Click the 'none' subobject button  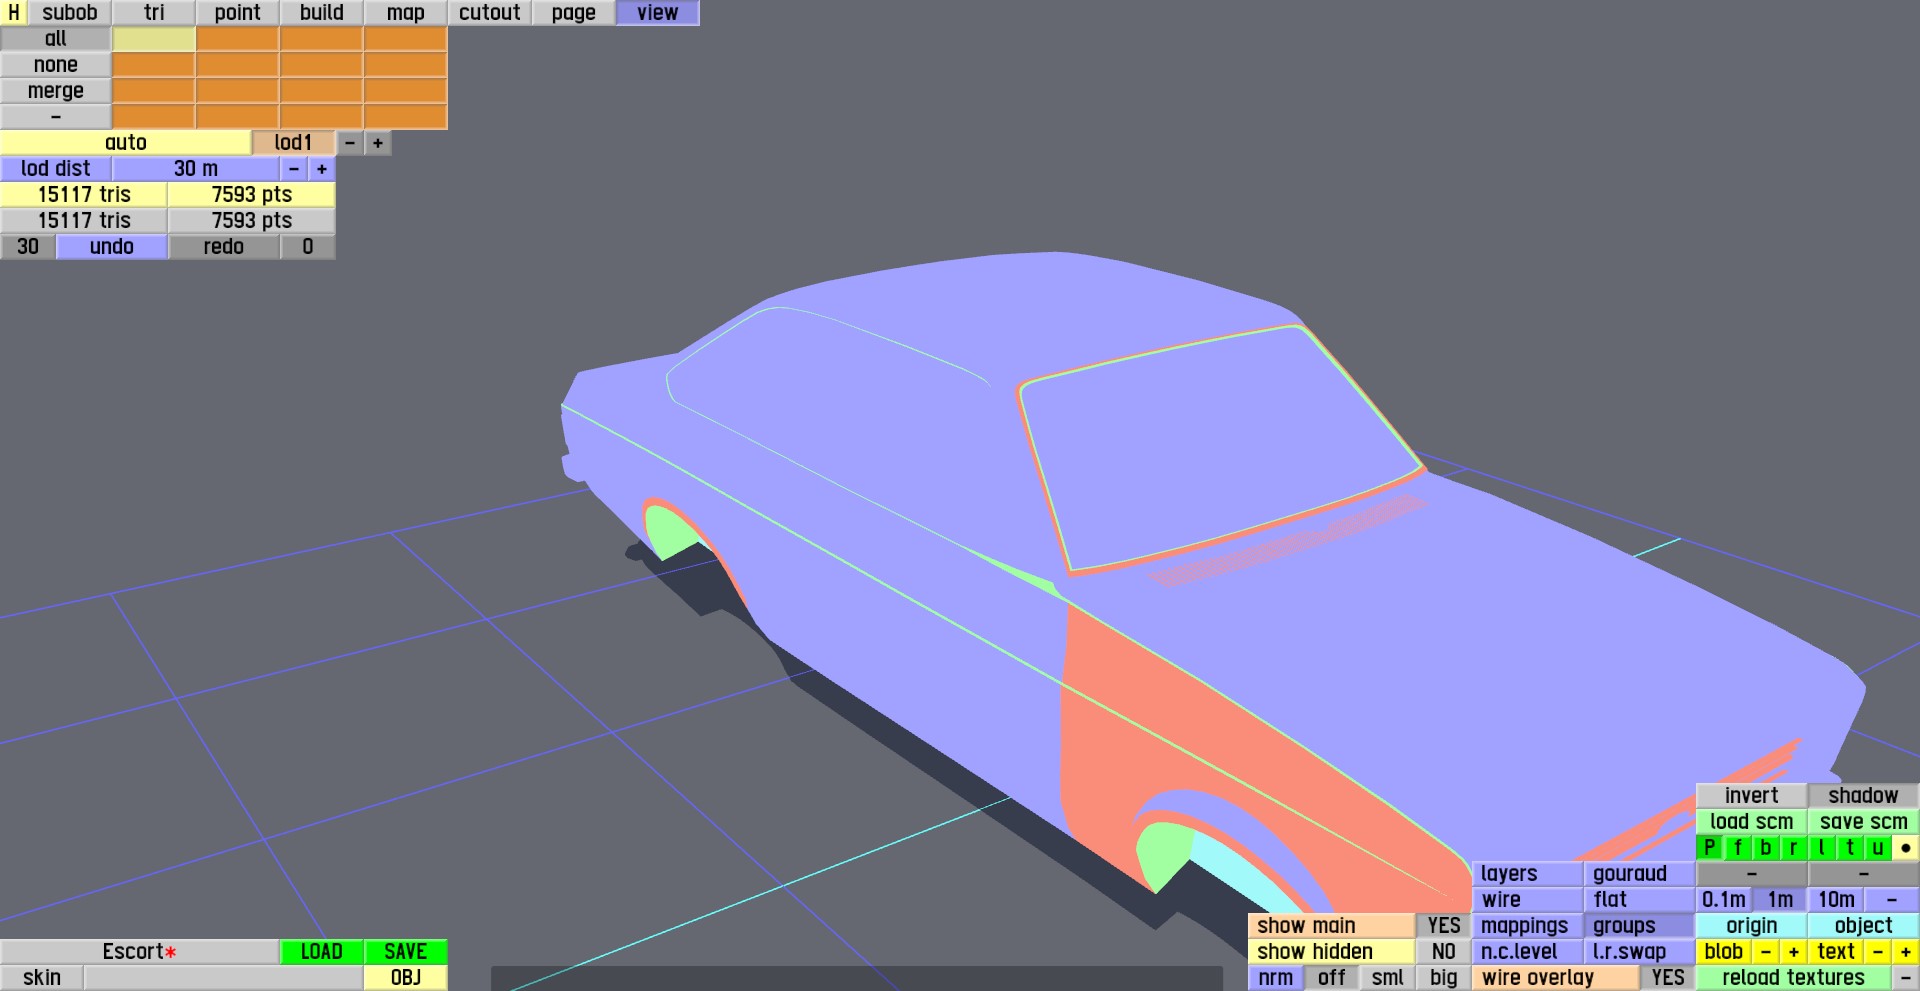click(56, 65)
